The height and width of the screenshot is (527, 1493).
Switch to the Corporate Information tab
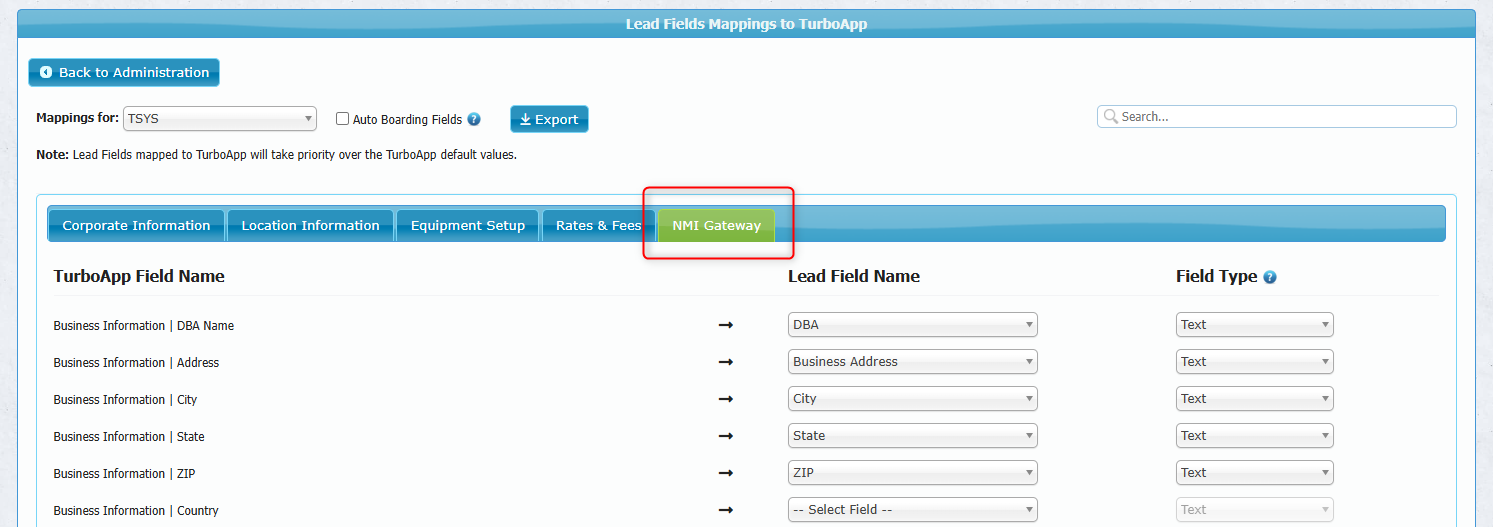[137, 225]
